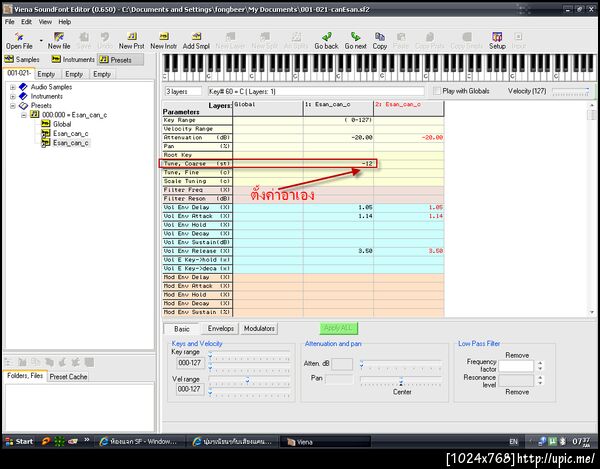The width and height of the screenshot is (600, 469).
Task: Enable the Play with Globals checkbox
Action: coord(437,91)
